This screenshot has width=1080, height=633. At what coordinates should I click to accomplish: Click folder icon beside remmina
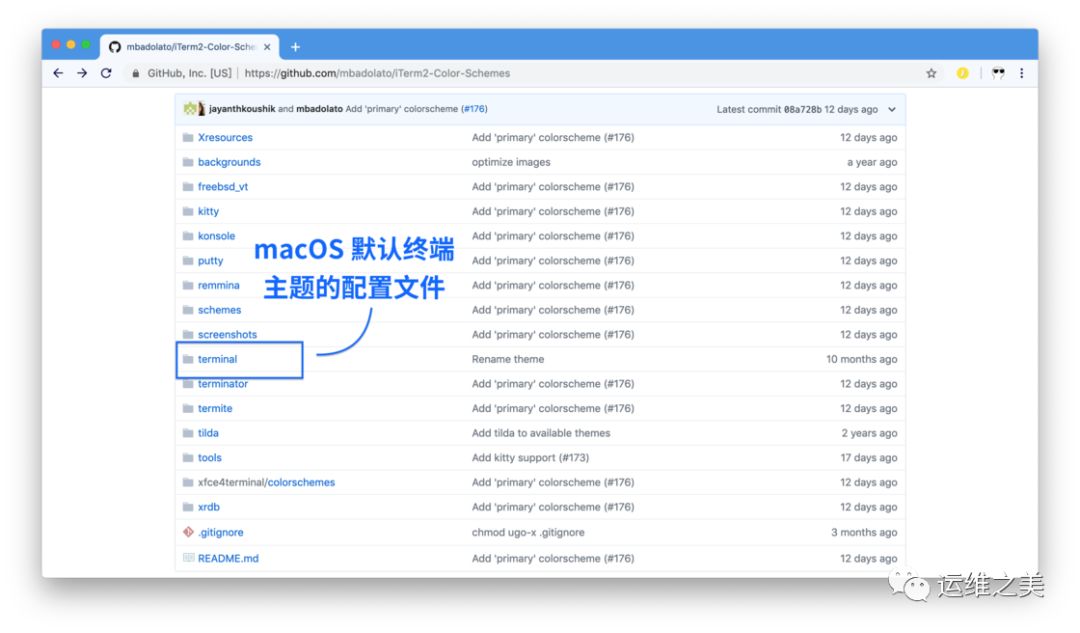click(188, 285)
